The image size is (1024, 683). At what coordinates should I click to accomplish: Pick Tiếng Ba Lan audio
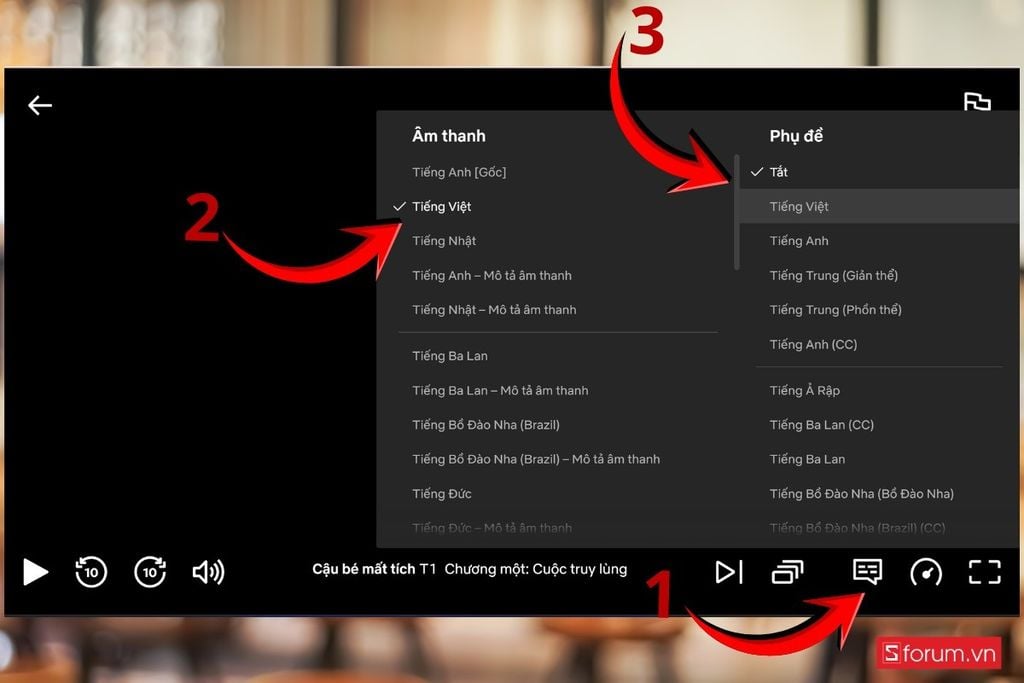(448, 355)
